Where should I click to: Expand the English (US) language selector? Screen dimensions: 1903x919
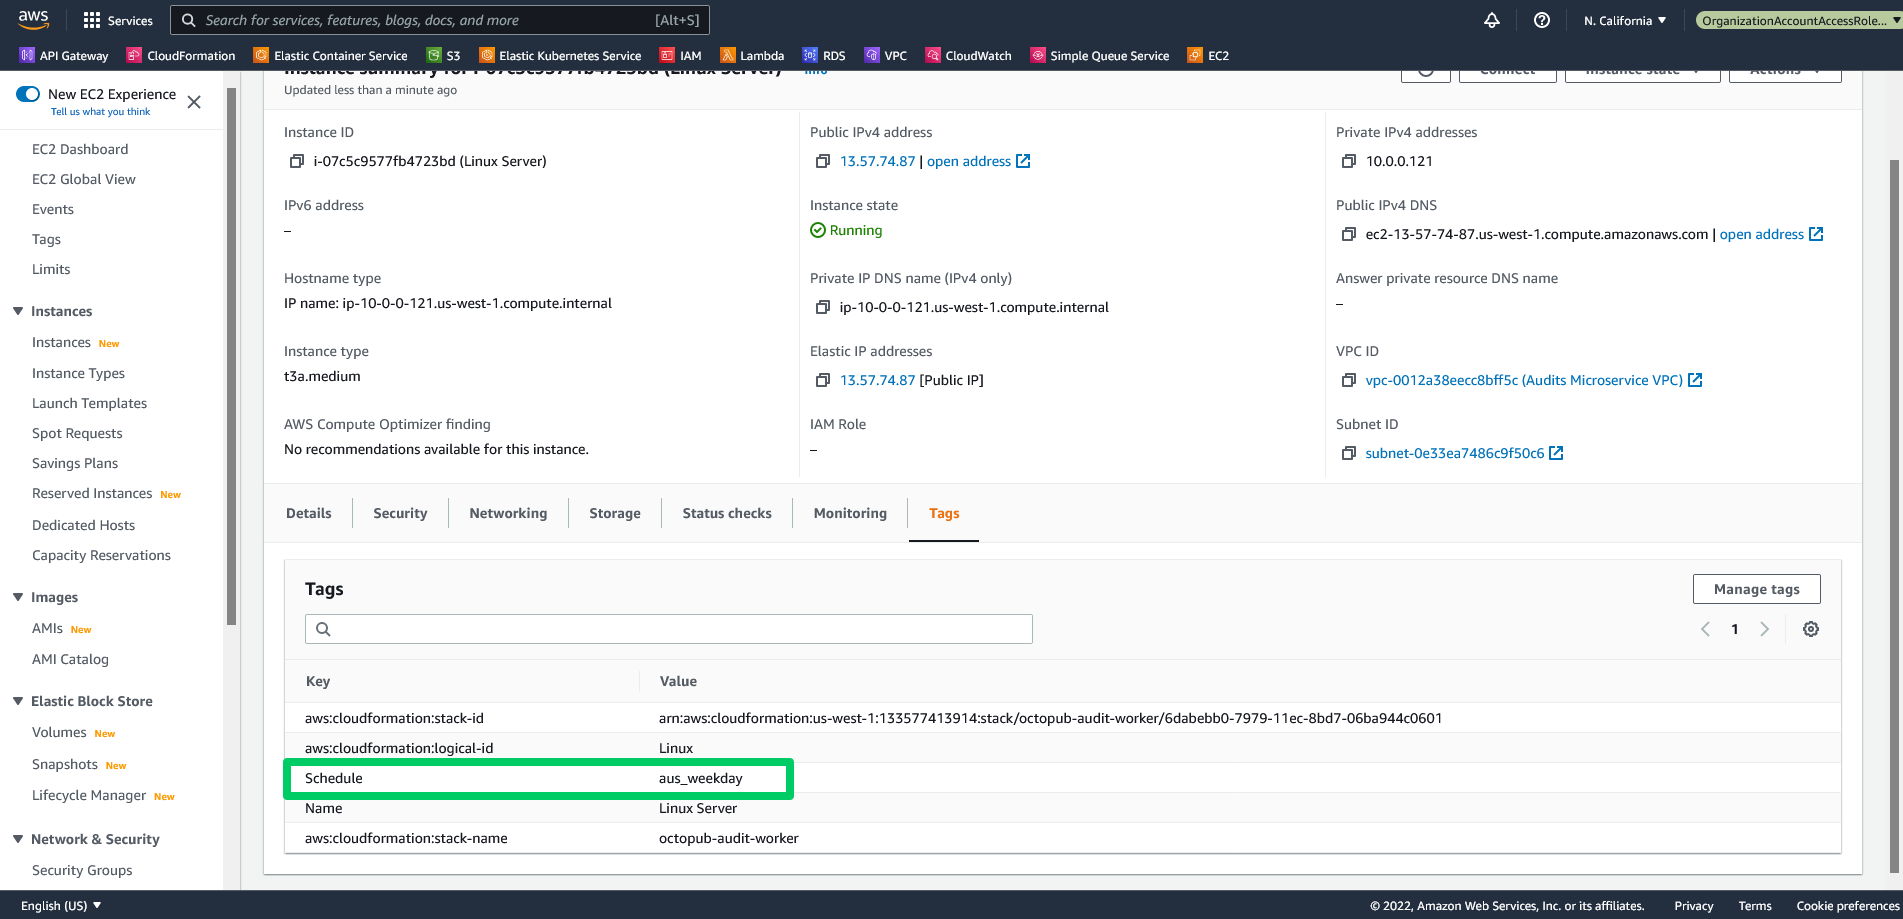[60, 905]
